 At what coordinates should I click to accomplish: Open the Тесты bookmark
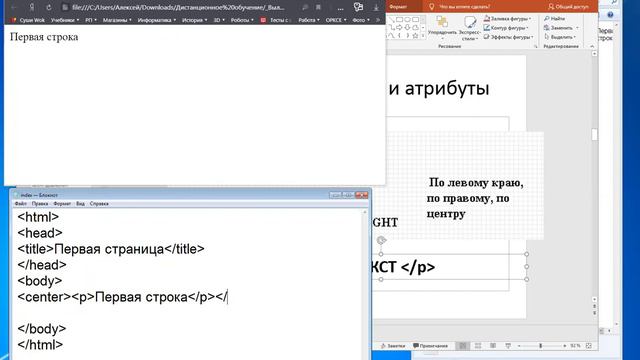[275, 20]
